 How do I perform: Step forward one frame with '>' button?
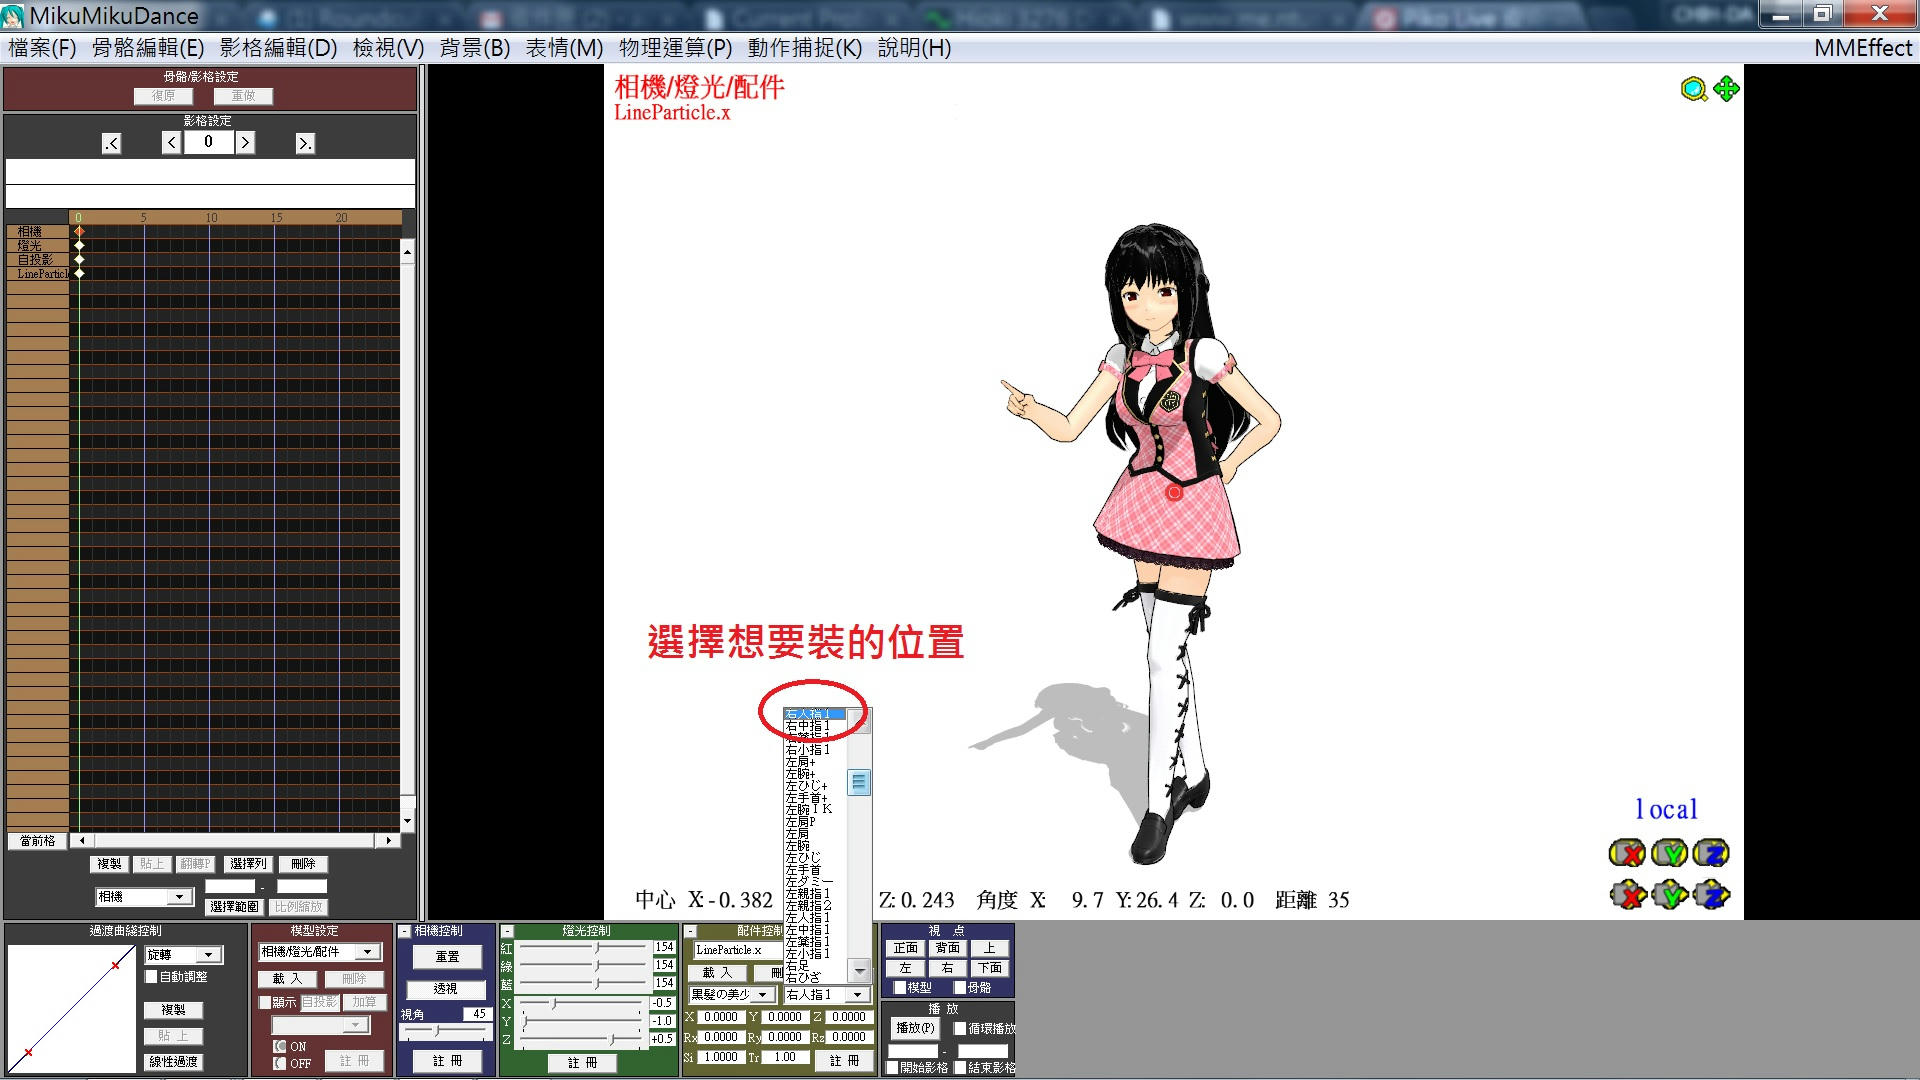(245, 143)
